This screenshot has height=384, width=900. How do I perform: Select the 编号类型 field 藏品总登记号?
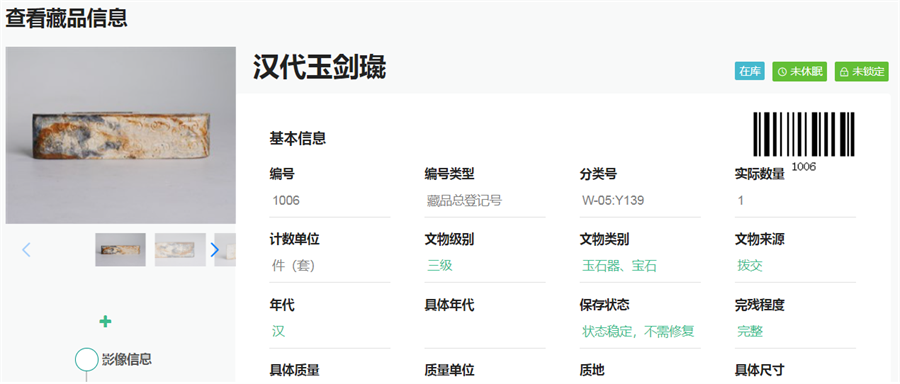click(484, 201)
